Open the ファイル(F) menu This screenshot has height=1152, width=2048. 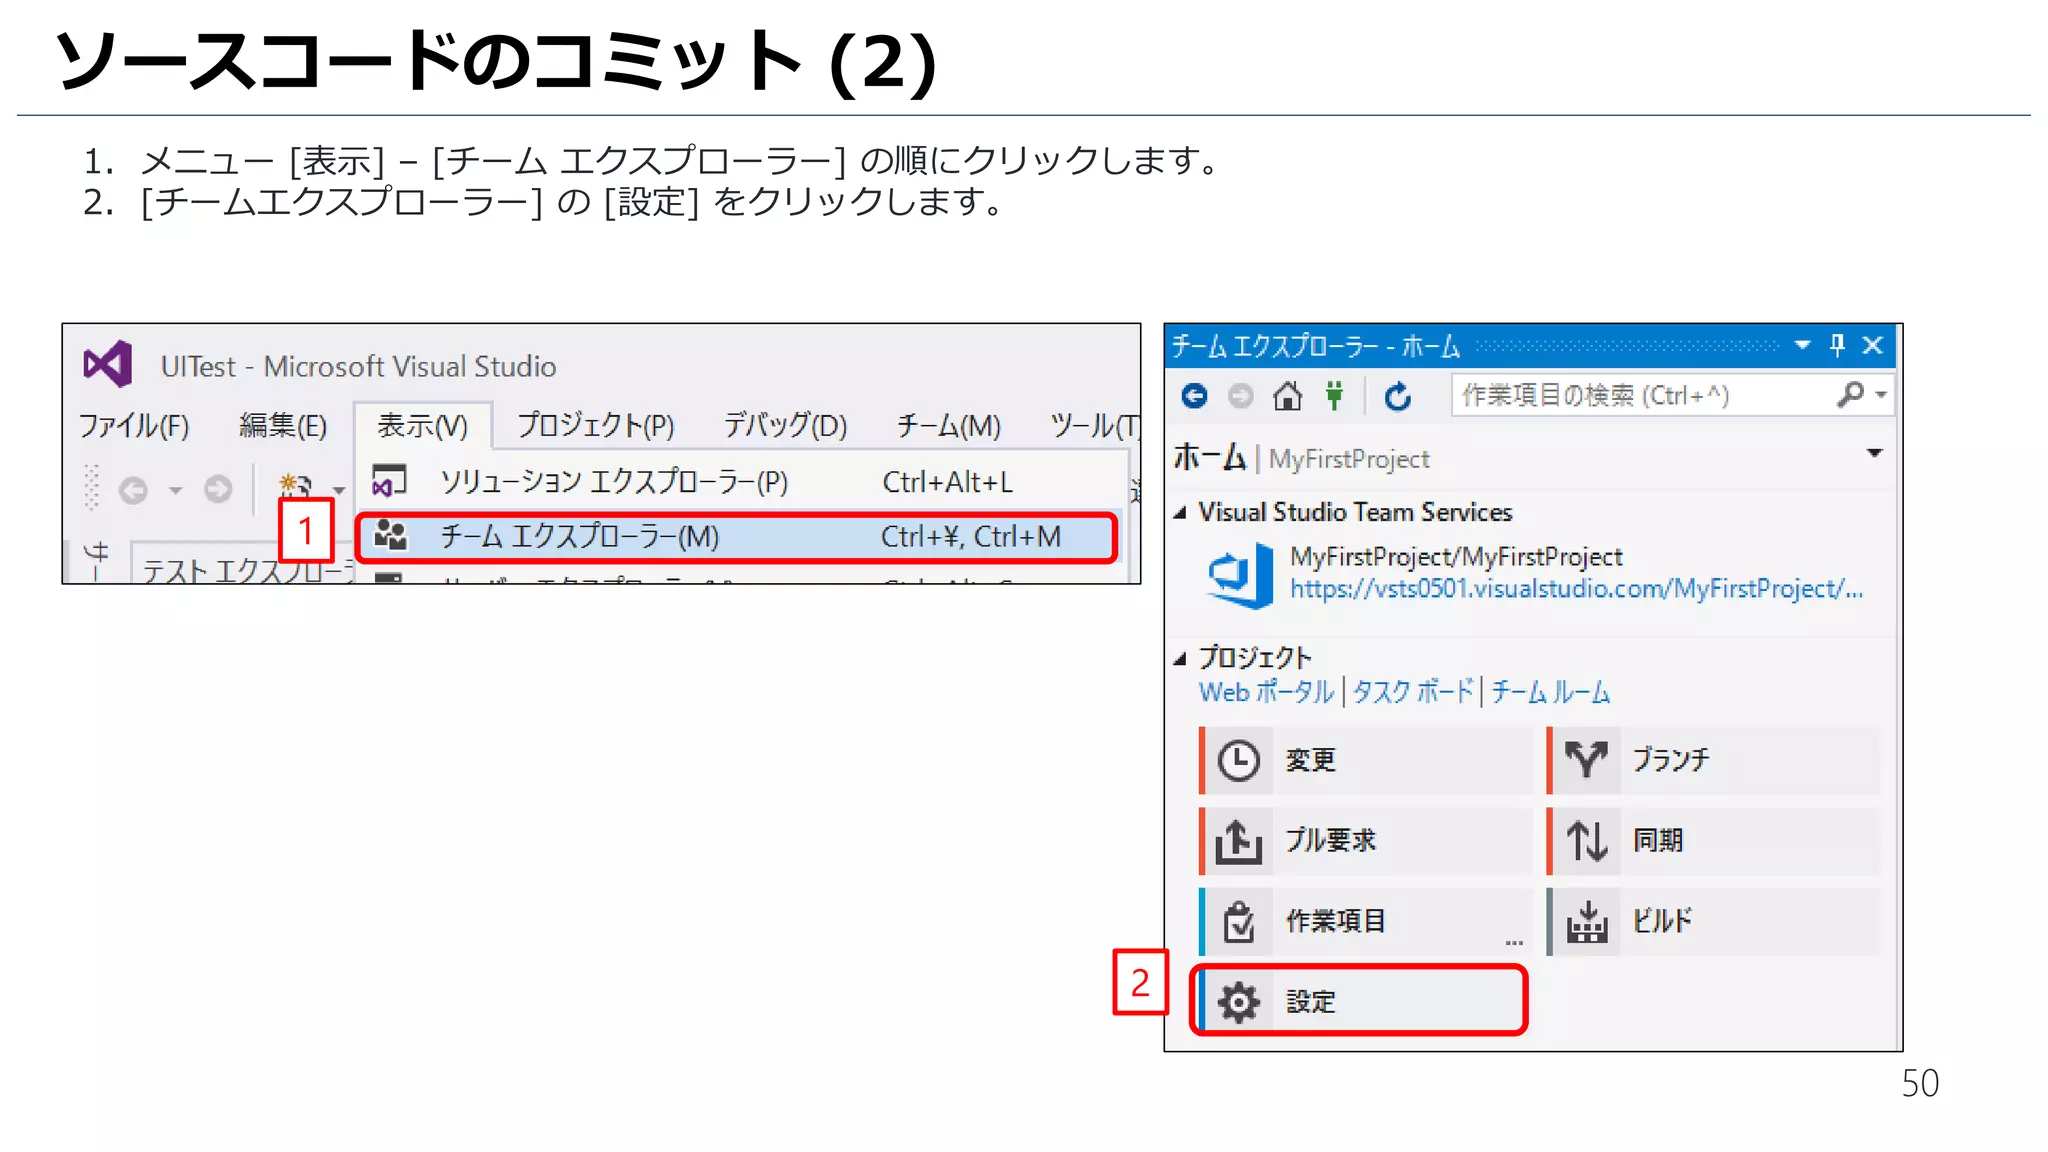click(x=134, y=426)
